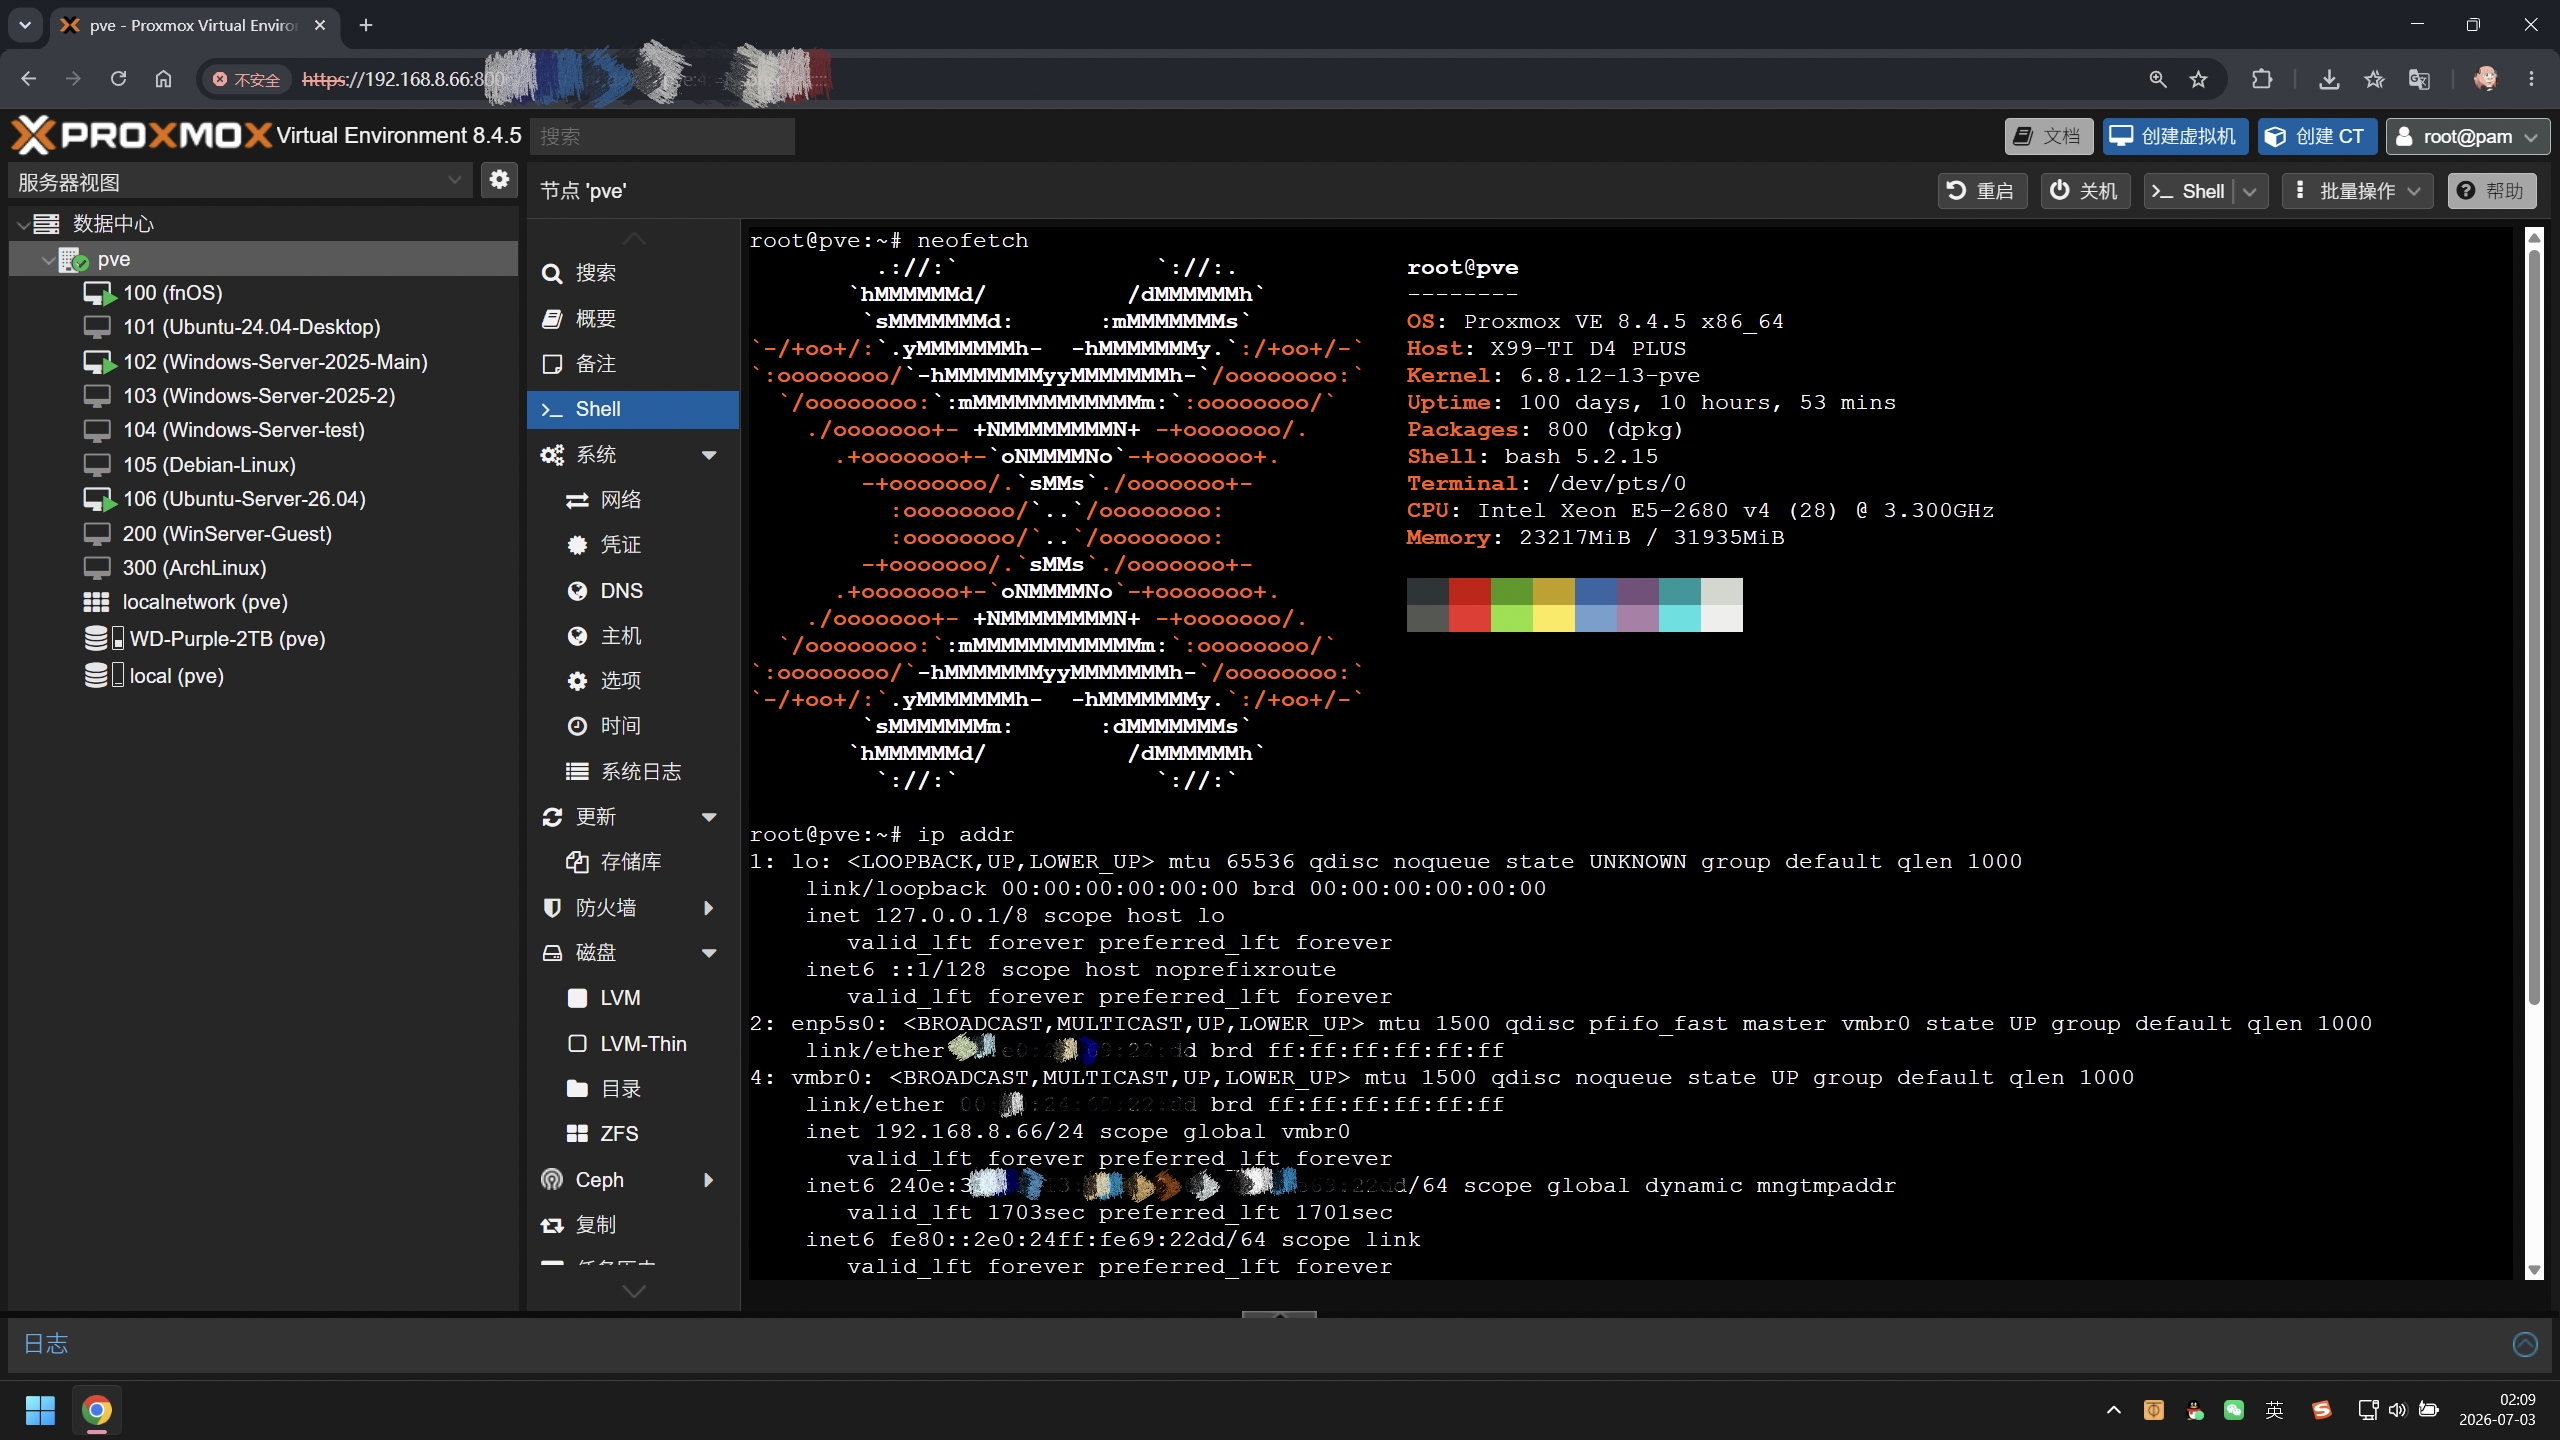
Task: Bookmark this page with star icon
Action: (x=2198, y=79)
